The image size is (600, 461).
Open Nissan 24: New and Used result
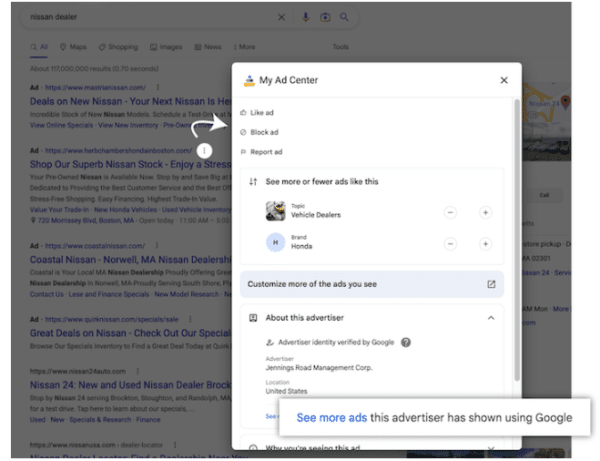click(x=130, y=385)
